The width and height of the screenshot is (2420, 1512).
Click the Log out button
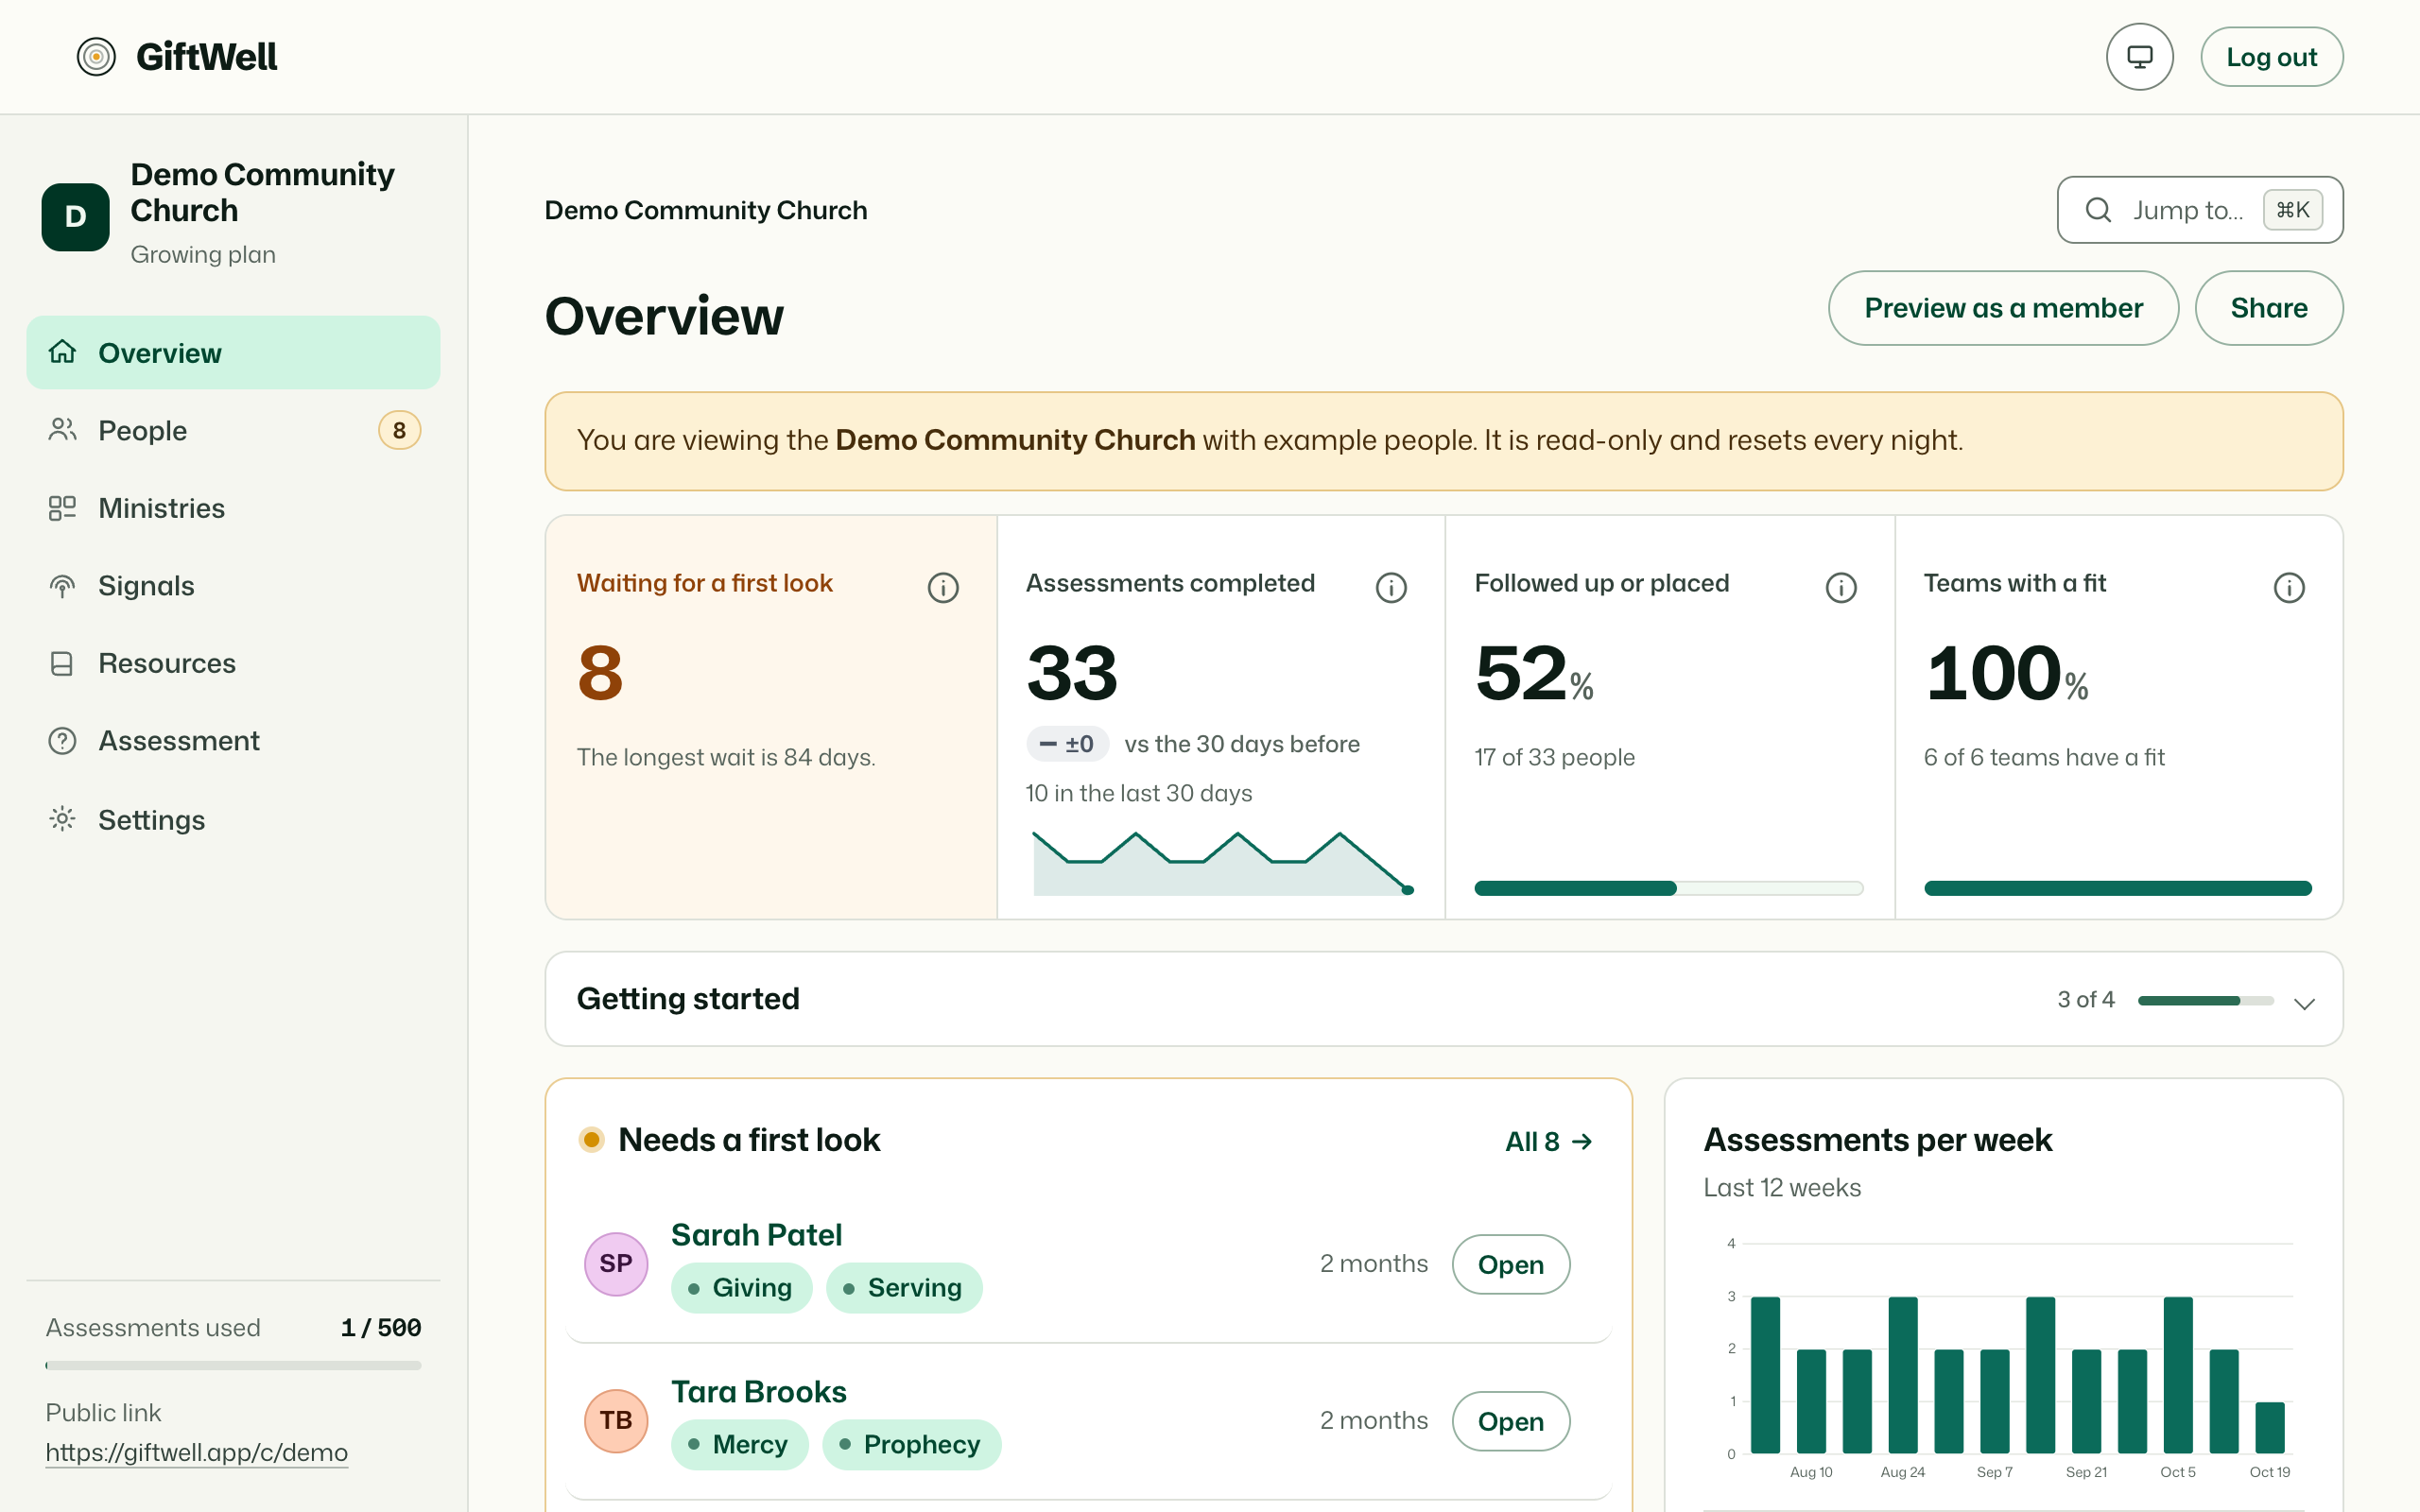click(2271, 57)
